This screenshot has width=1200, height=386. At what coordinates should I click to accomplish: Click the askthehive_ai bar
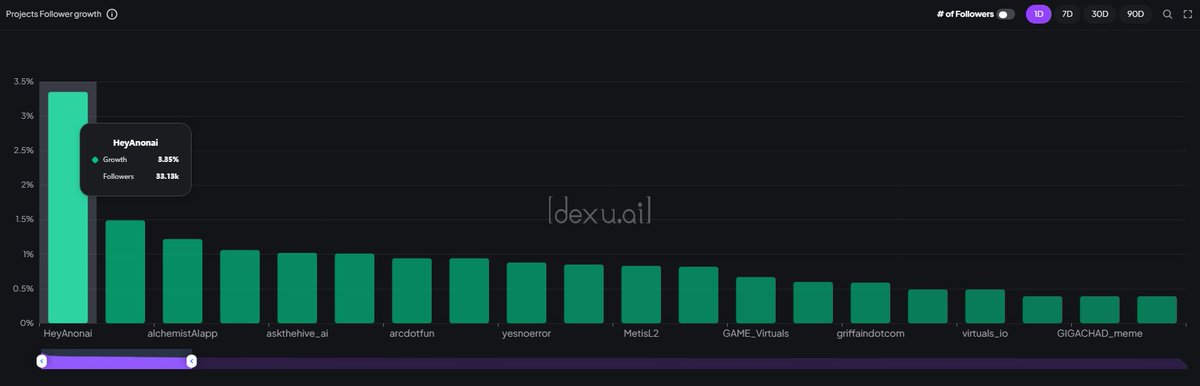(297, 288)
